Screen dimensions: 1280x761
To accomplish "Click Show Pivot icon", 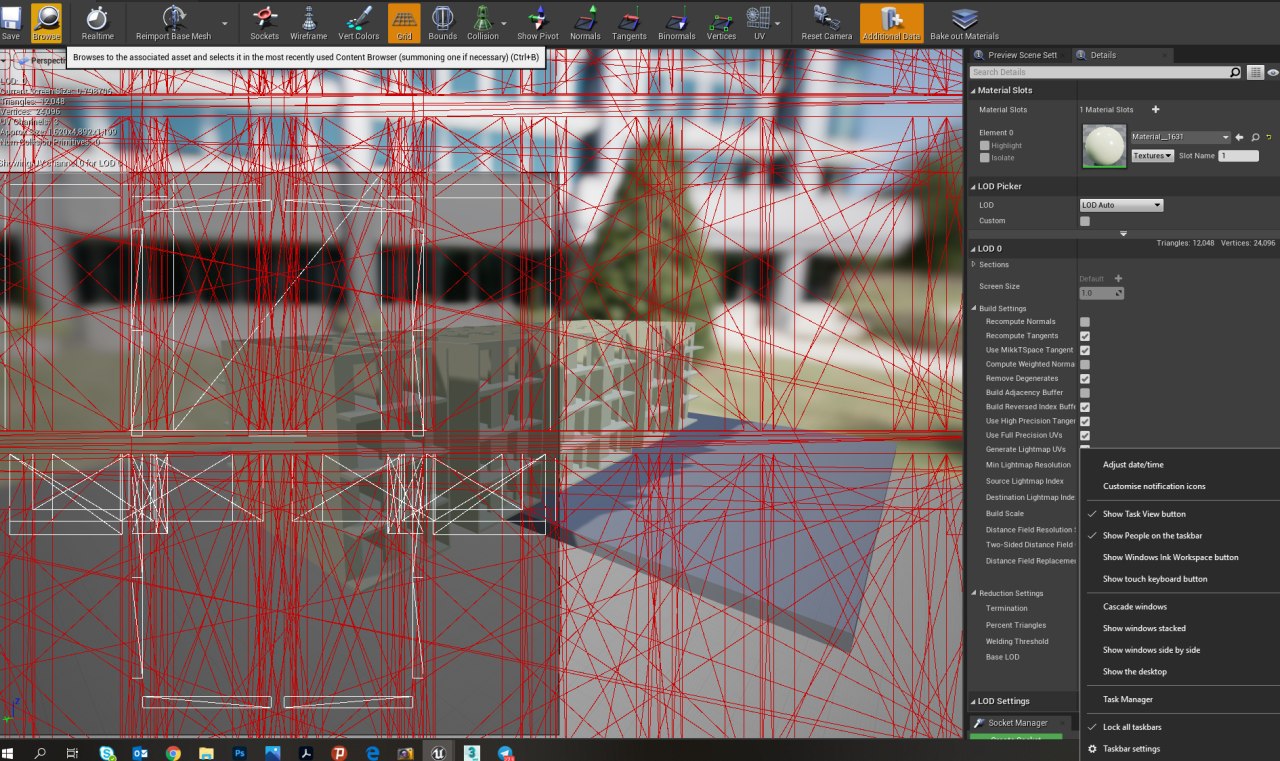I will (538, 22).
